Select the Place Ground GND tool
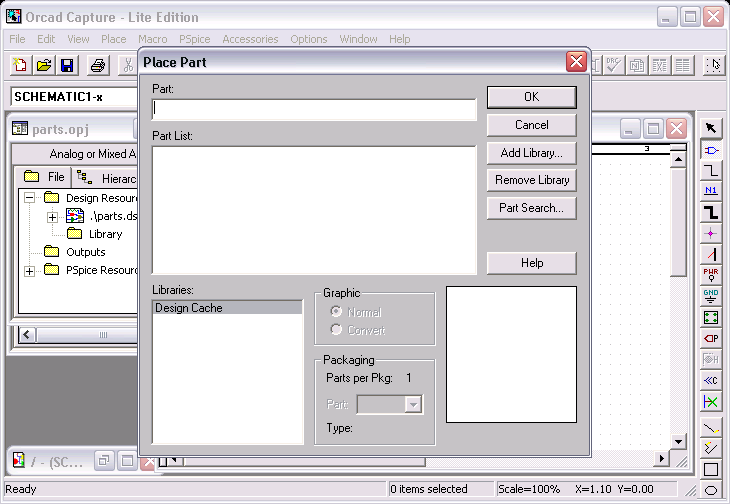Viewport: 730px width, 504px height. (x=710, y=296)
